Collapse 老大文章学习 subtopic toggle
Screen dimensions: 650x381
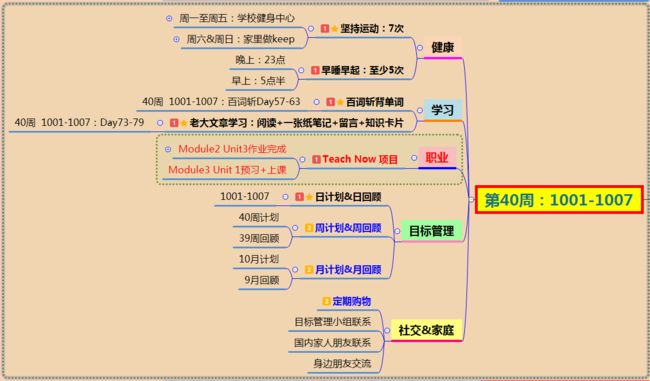[x=160, y=123]
